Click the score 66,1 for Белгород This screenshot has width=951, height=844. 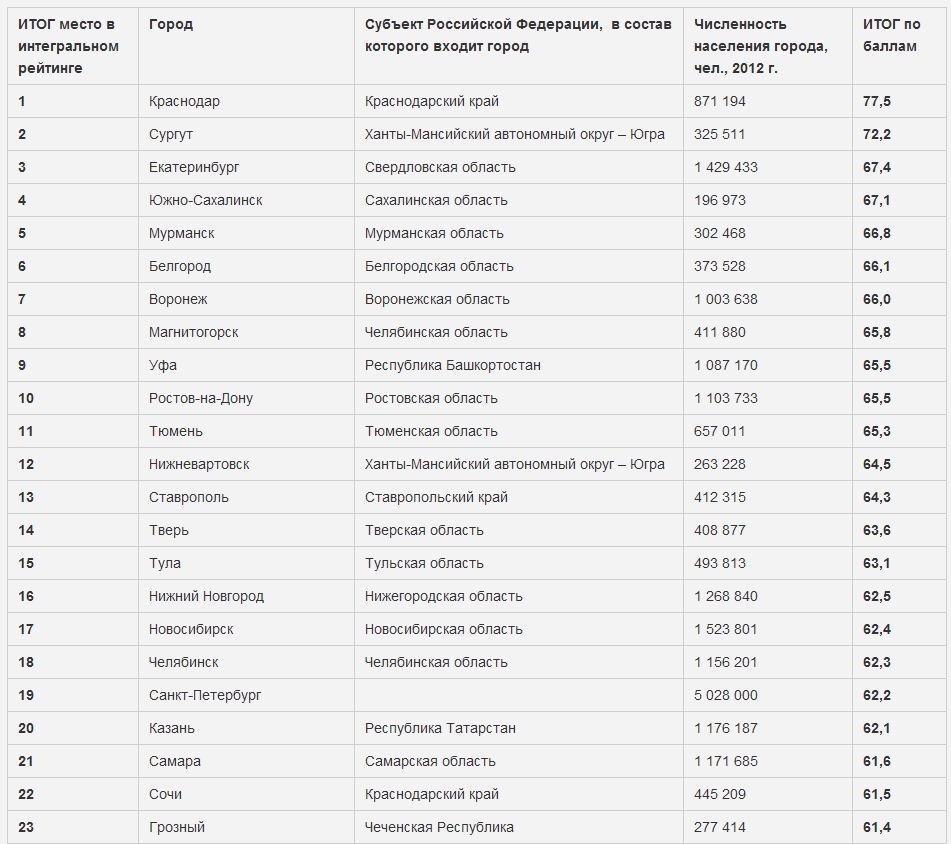pos(877,266)
